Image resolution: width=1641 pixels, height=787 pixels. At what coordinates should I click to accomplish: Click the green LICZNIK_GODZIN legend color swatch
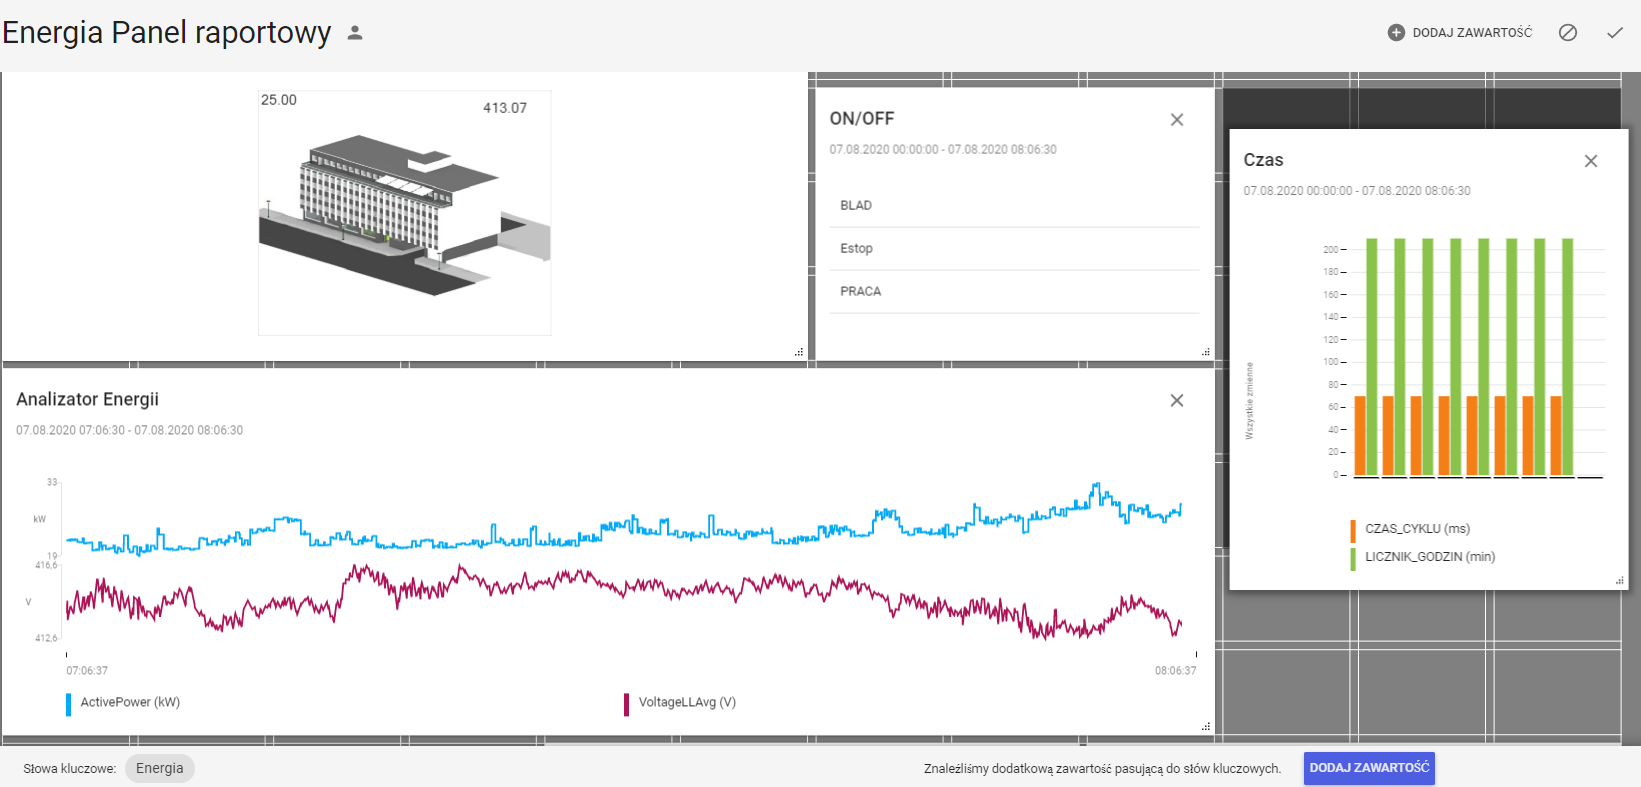coord(1353,558)
